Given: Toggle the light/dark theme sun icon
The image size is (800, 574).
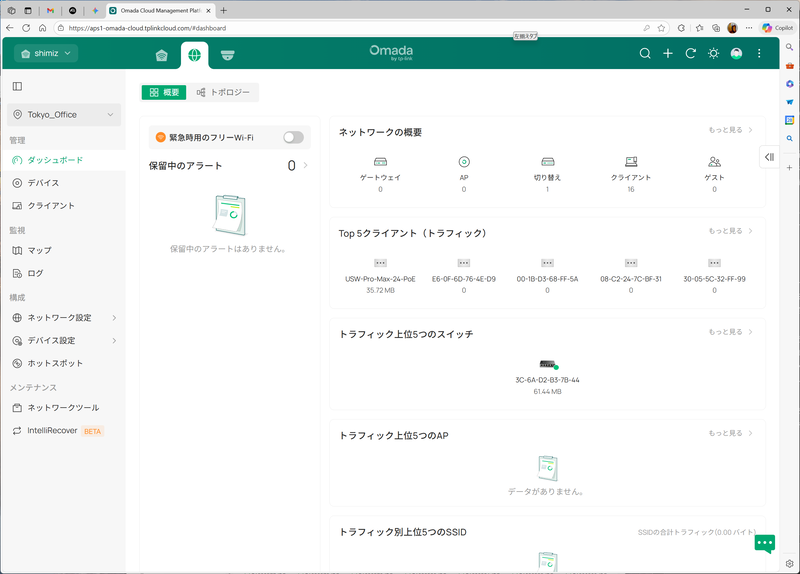Looking at the screenshot, I should click(713, 53).
